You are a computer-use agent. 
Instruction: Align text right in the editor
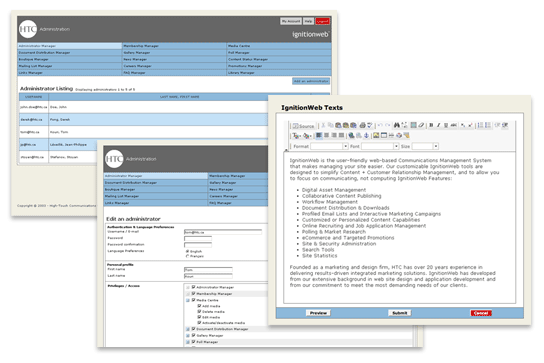(x=334, y=135)
